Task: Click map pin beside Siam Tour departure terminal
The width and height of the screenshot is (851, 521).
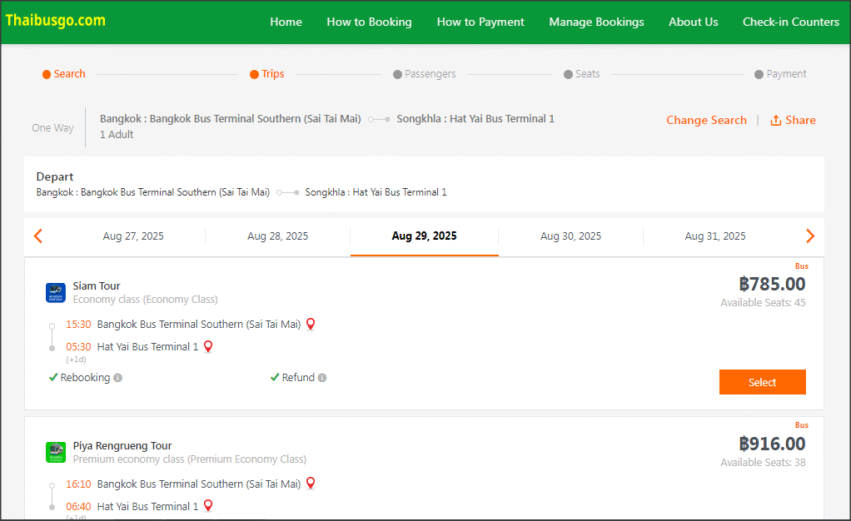Action: coord(311,324)
